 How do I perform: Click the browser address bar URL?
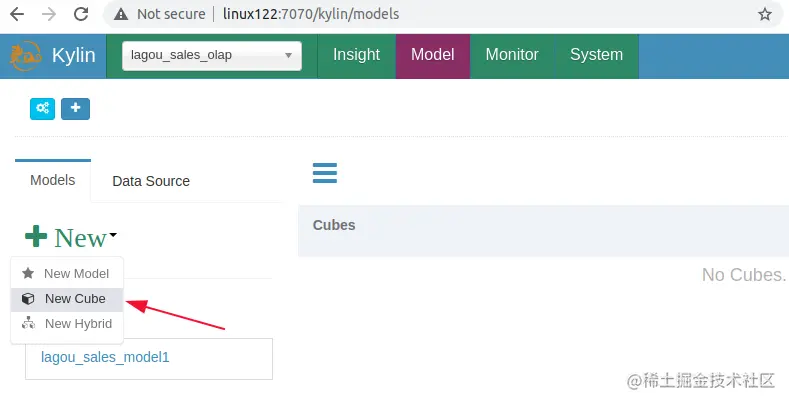(311, 14)
